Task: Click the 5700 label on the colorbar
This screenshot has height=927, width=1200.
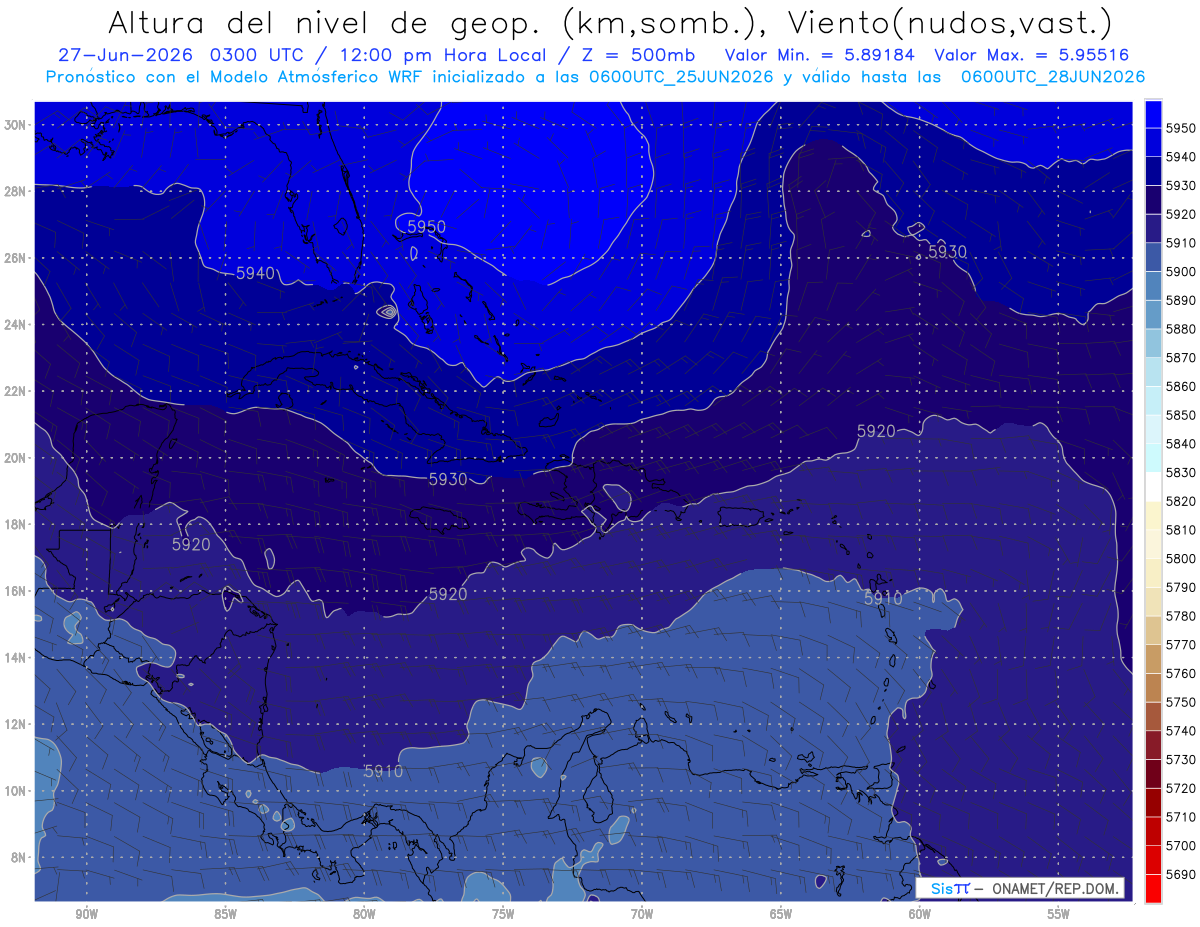Action: point(1180,846)
